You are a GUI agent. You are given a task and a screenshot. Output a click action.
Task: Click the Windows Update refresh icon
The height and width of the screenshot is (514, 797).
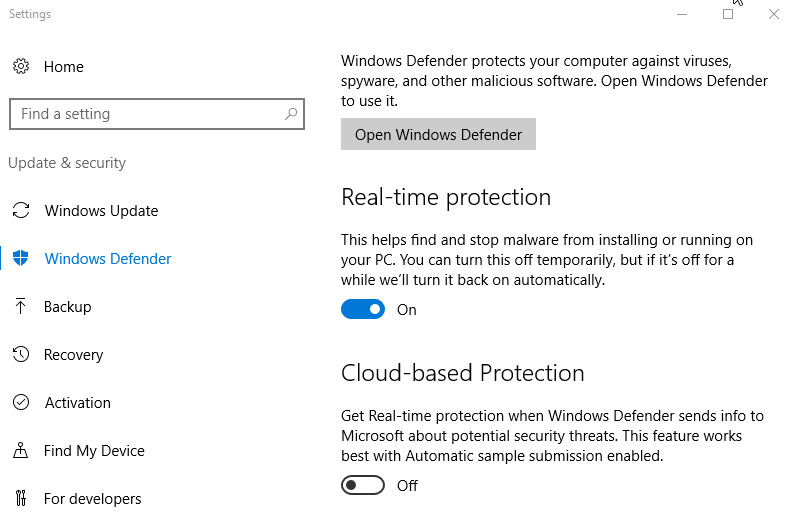[x=20, y=211]
